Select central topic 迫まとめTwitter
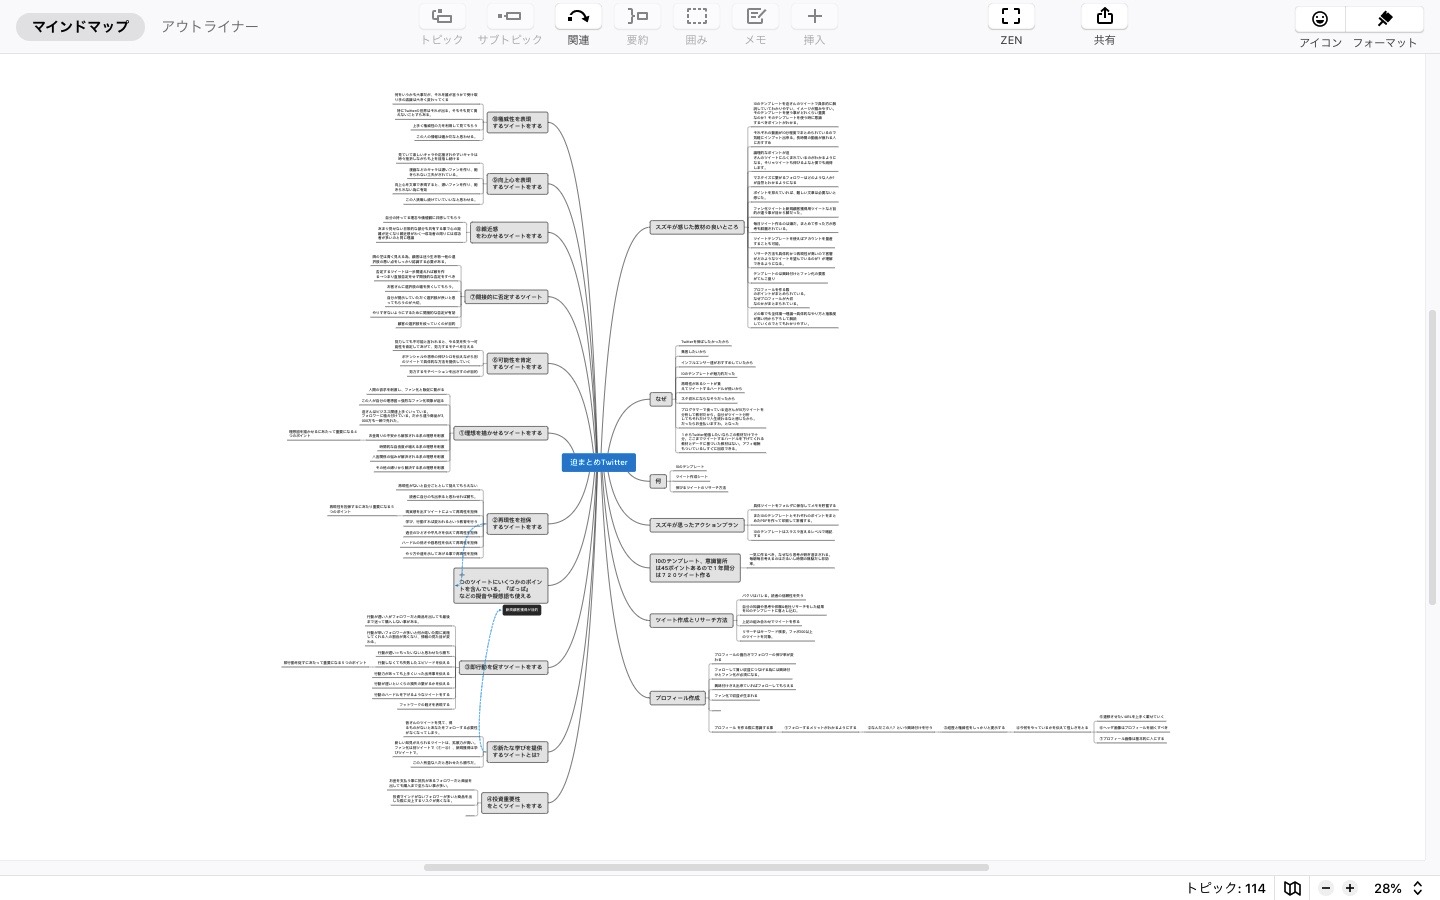The image size is (1440, 900). click(x=599, y=462)
